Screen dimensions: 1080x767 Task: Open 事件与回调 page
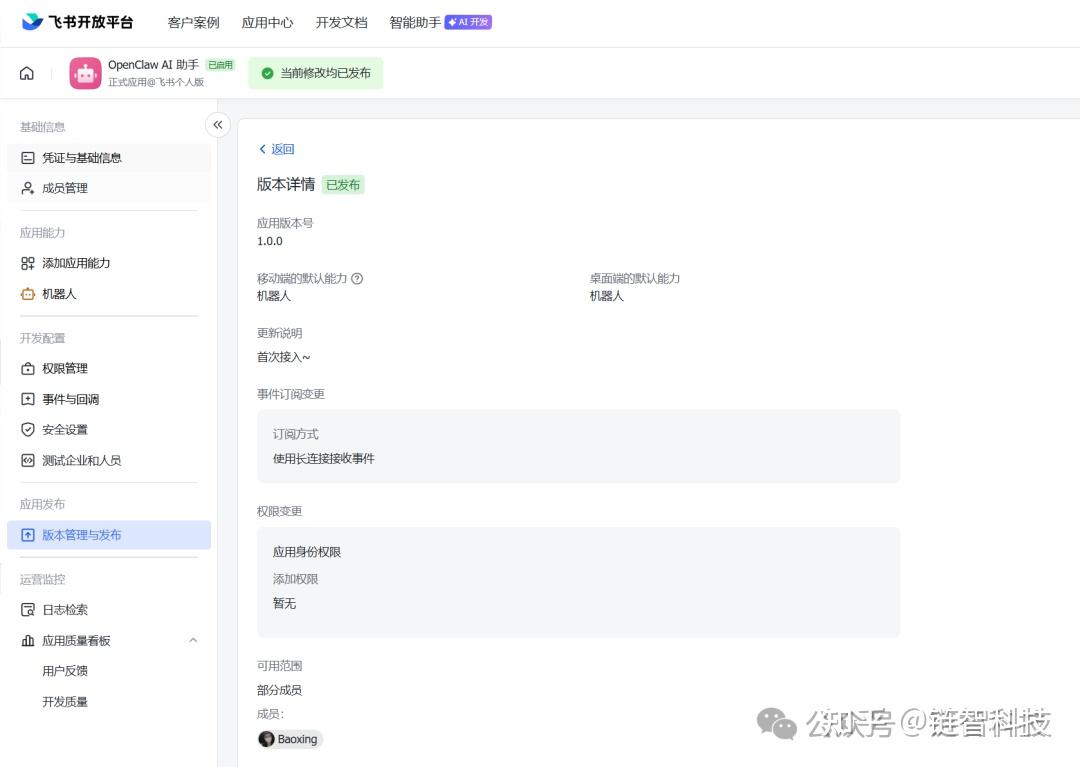point(109,399)
